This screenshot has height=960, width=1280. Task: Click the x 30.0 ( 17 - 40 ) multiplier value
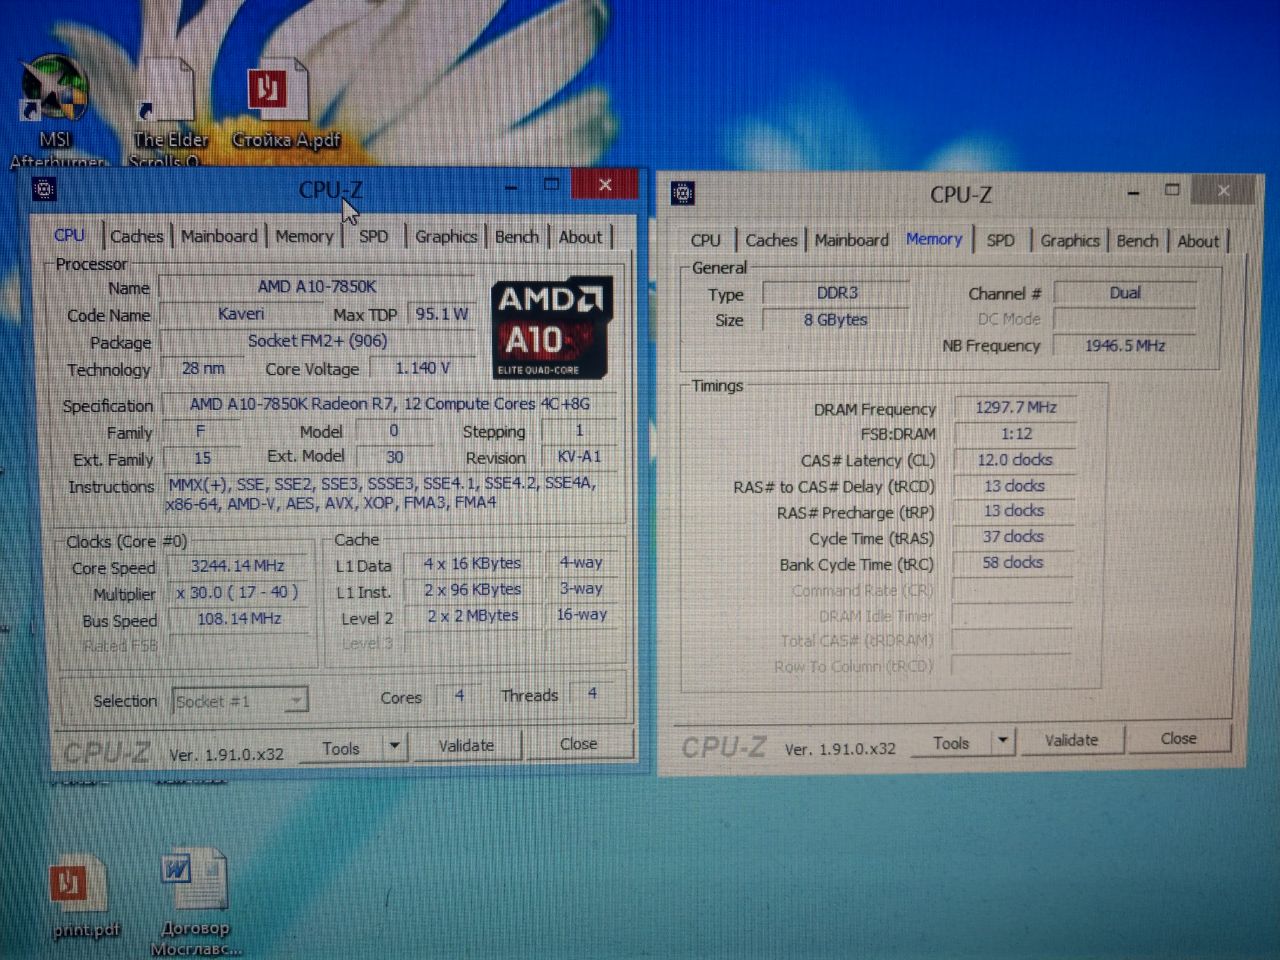[x=238, y=592]
